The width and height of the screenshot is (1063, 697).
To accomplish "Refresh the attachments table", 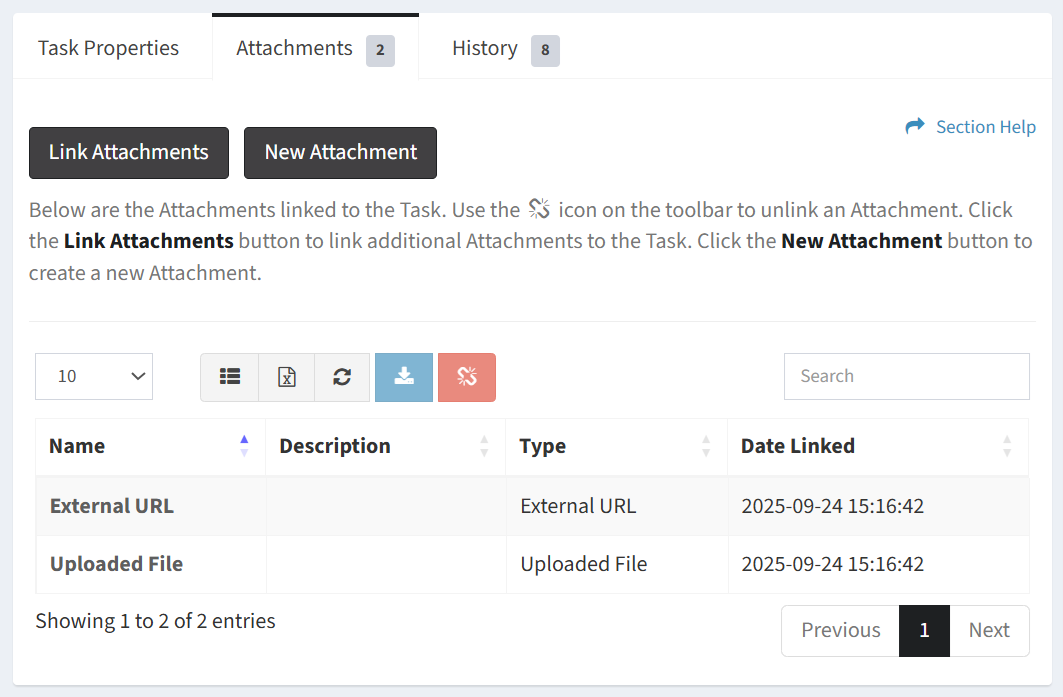I will point(342,377).
